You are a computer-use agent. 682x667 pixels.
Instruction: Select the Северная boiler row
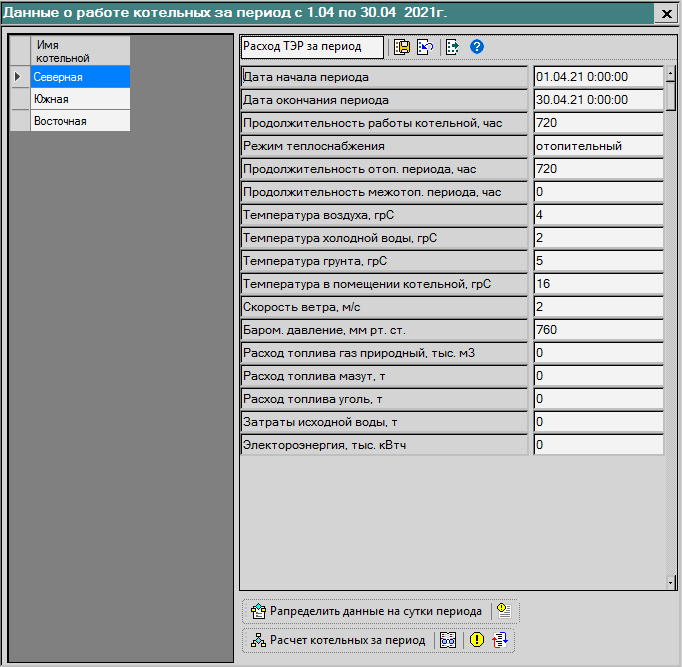(x=80, y=77)
